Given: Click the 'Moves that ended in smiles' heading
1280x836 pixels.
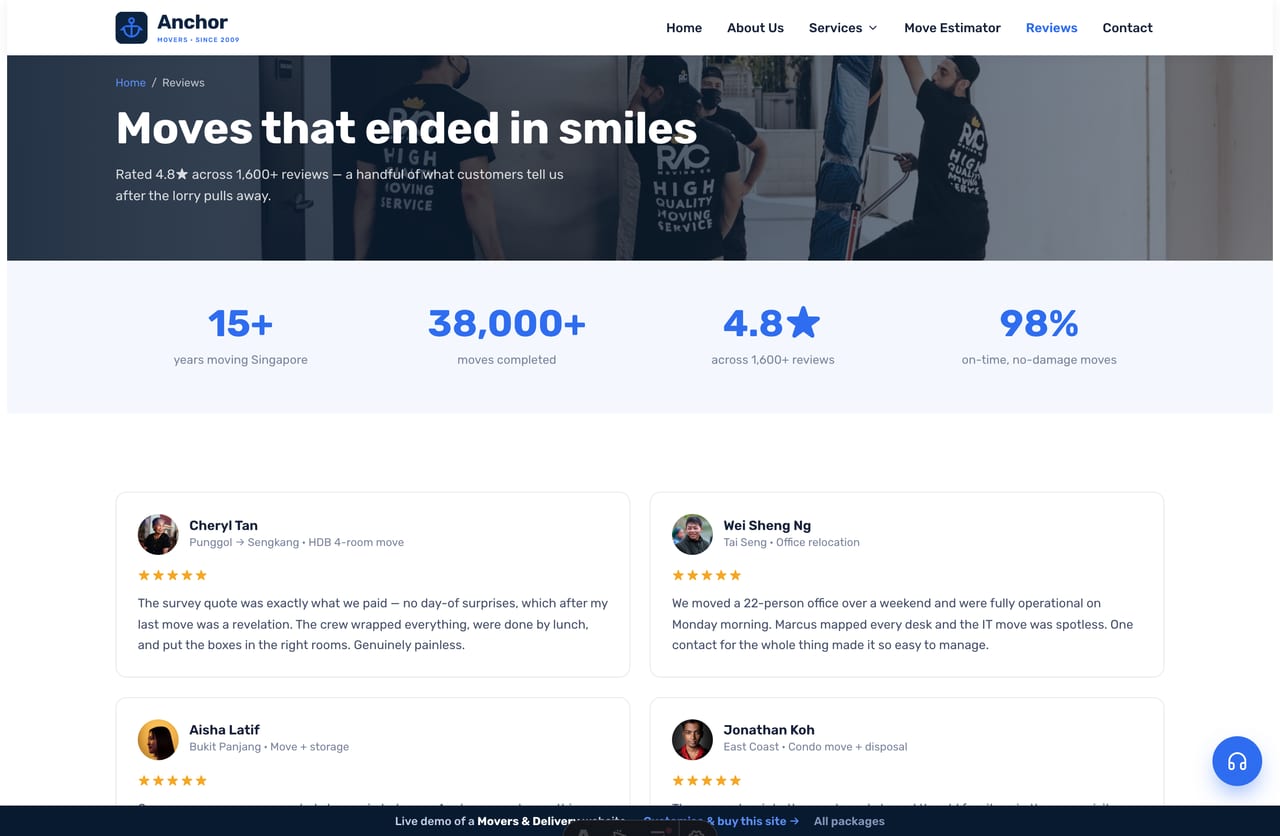Looking at the screenshot, I should (x=406, y=128).
